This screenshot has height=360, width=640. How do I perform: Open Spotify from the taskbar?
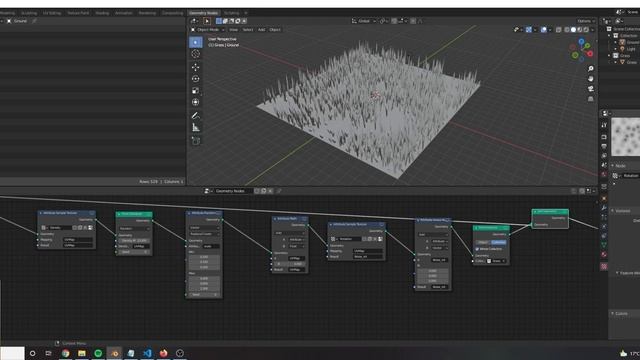click(x=98, y=353)
